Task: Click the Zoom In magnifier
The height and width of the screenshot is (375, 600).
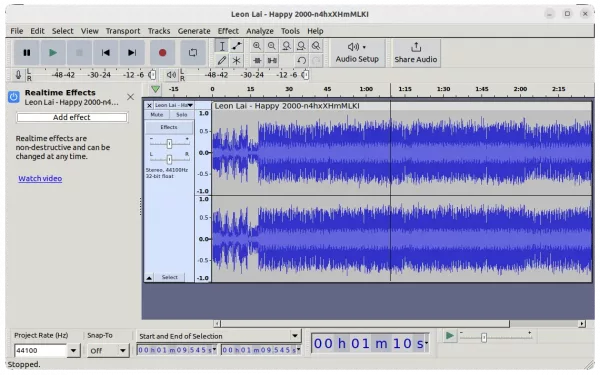Action: (257, 46)
